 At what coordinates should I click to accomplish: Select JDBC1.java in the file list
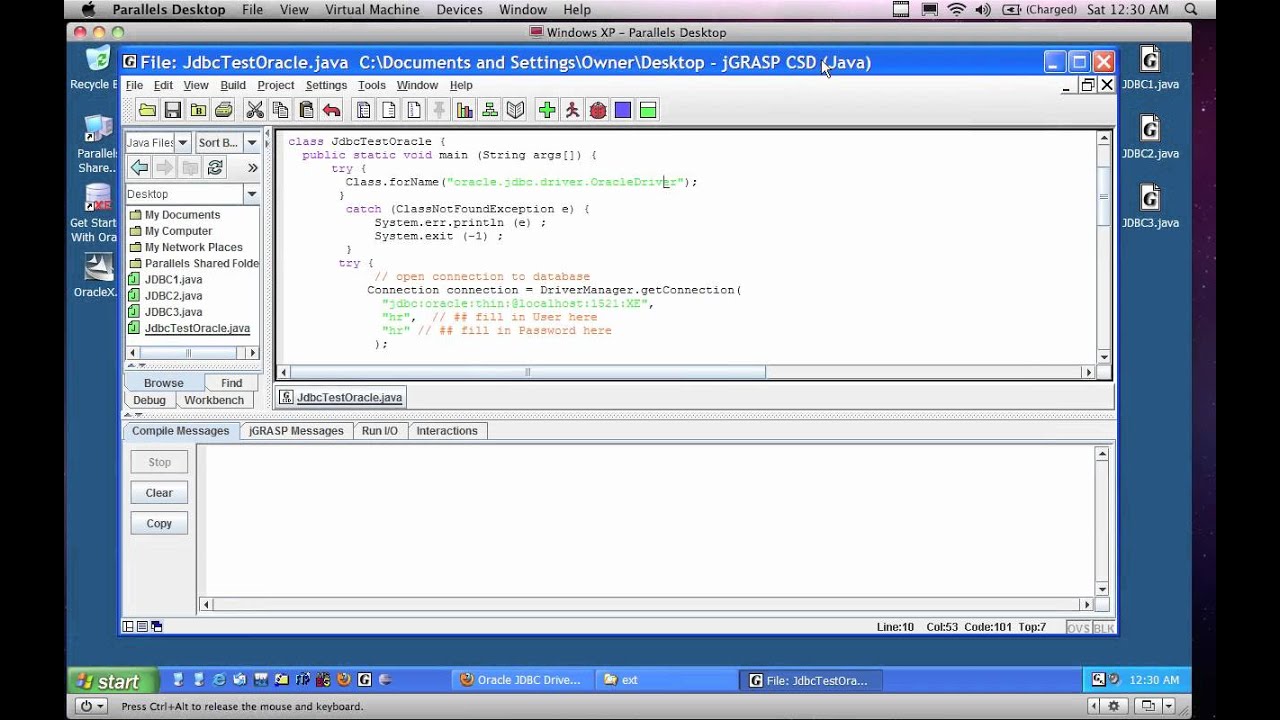pyautogui.click(x=173, y=280)
